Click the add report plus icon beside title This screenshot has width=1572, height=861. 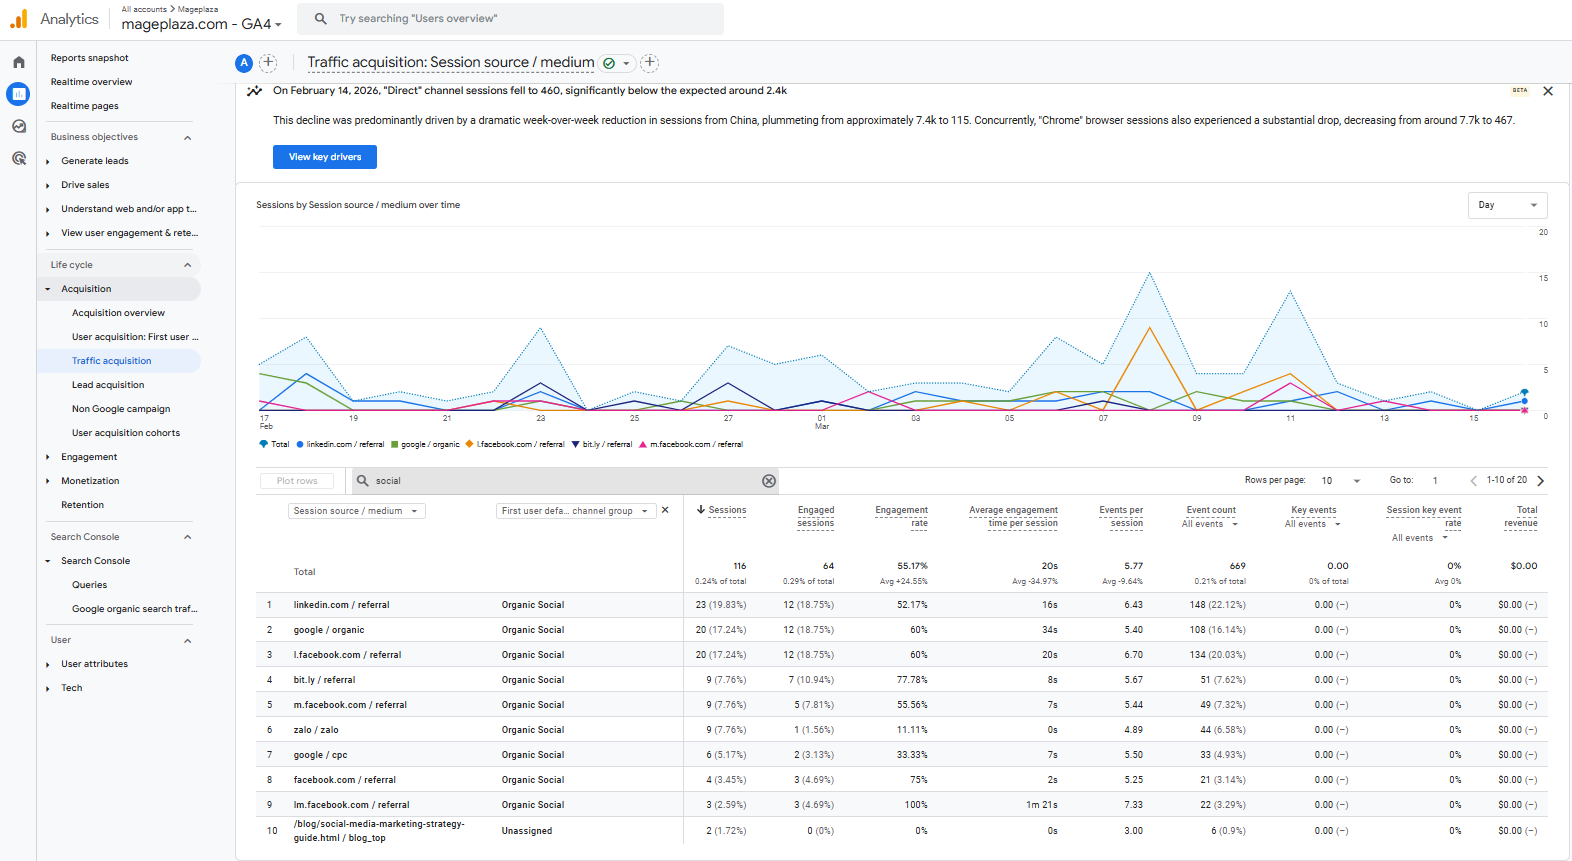649,62
